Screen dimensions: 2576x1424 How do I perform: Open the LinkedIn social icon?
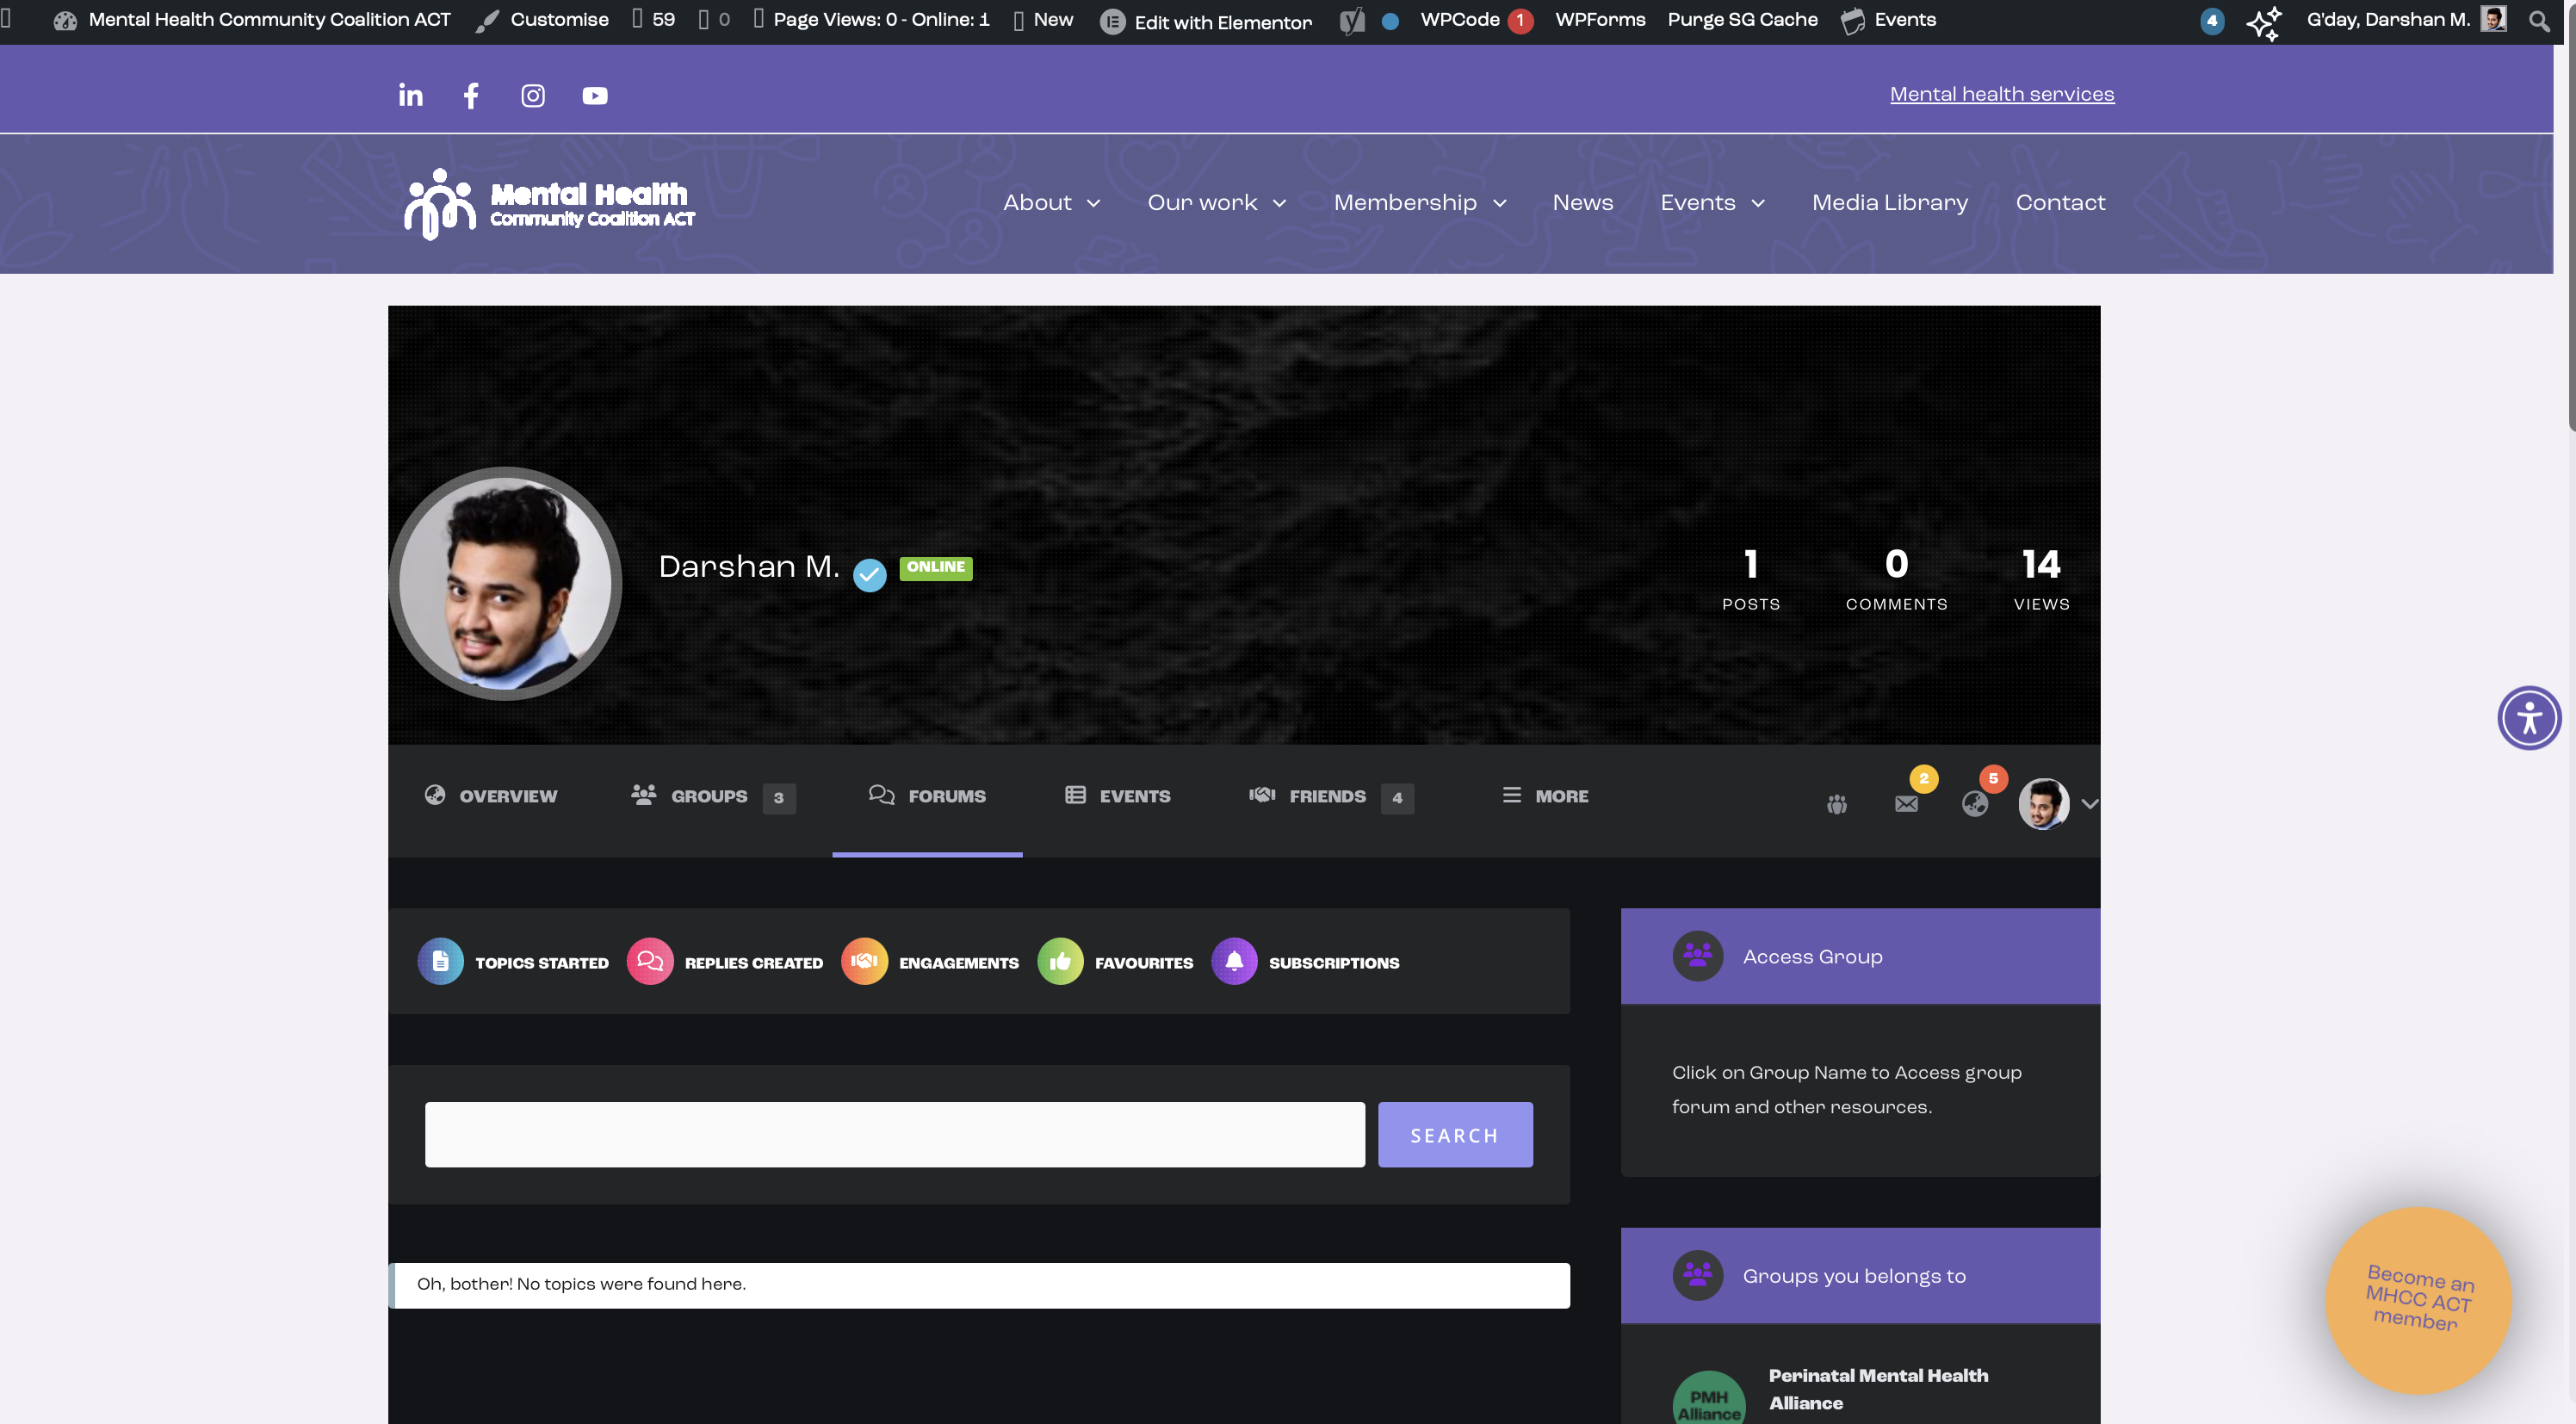tap(410, 95)
